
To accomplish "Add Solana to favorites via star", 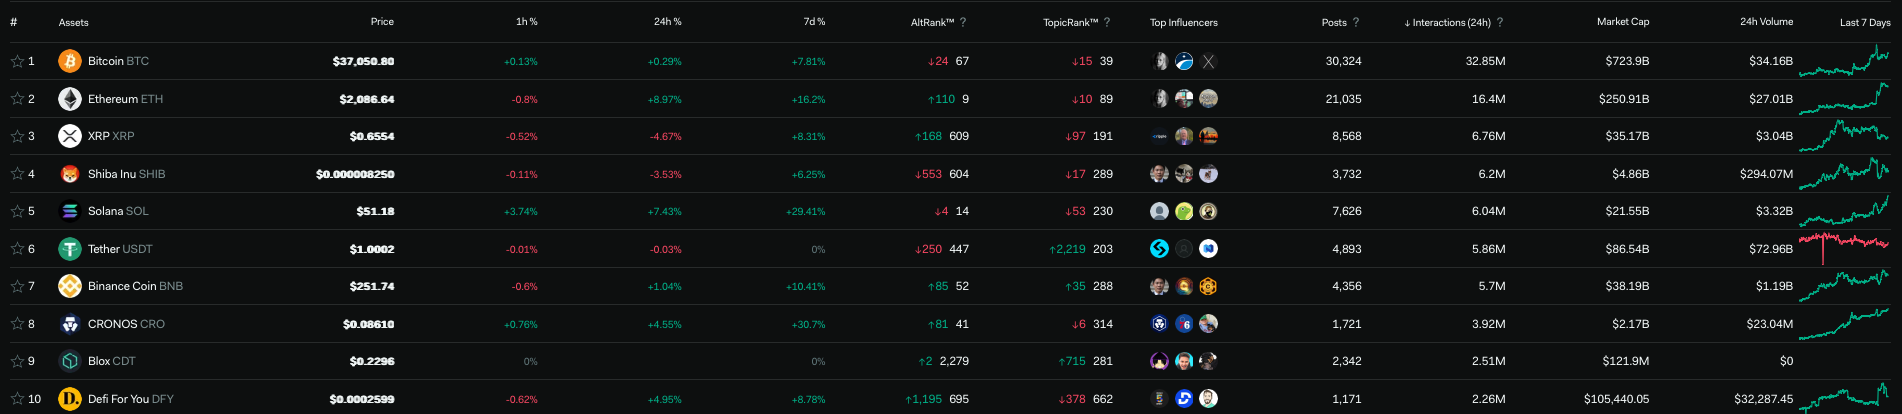I will [17, 211].
